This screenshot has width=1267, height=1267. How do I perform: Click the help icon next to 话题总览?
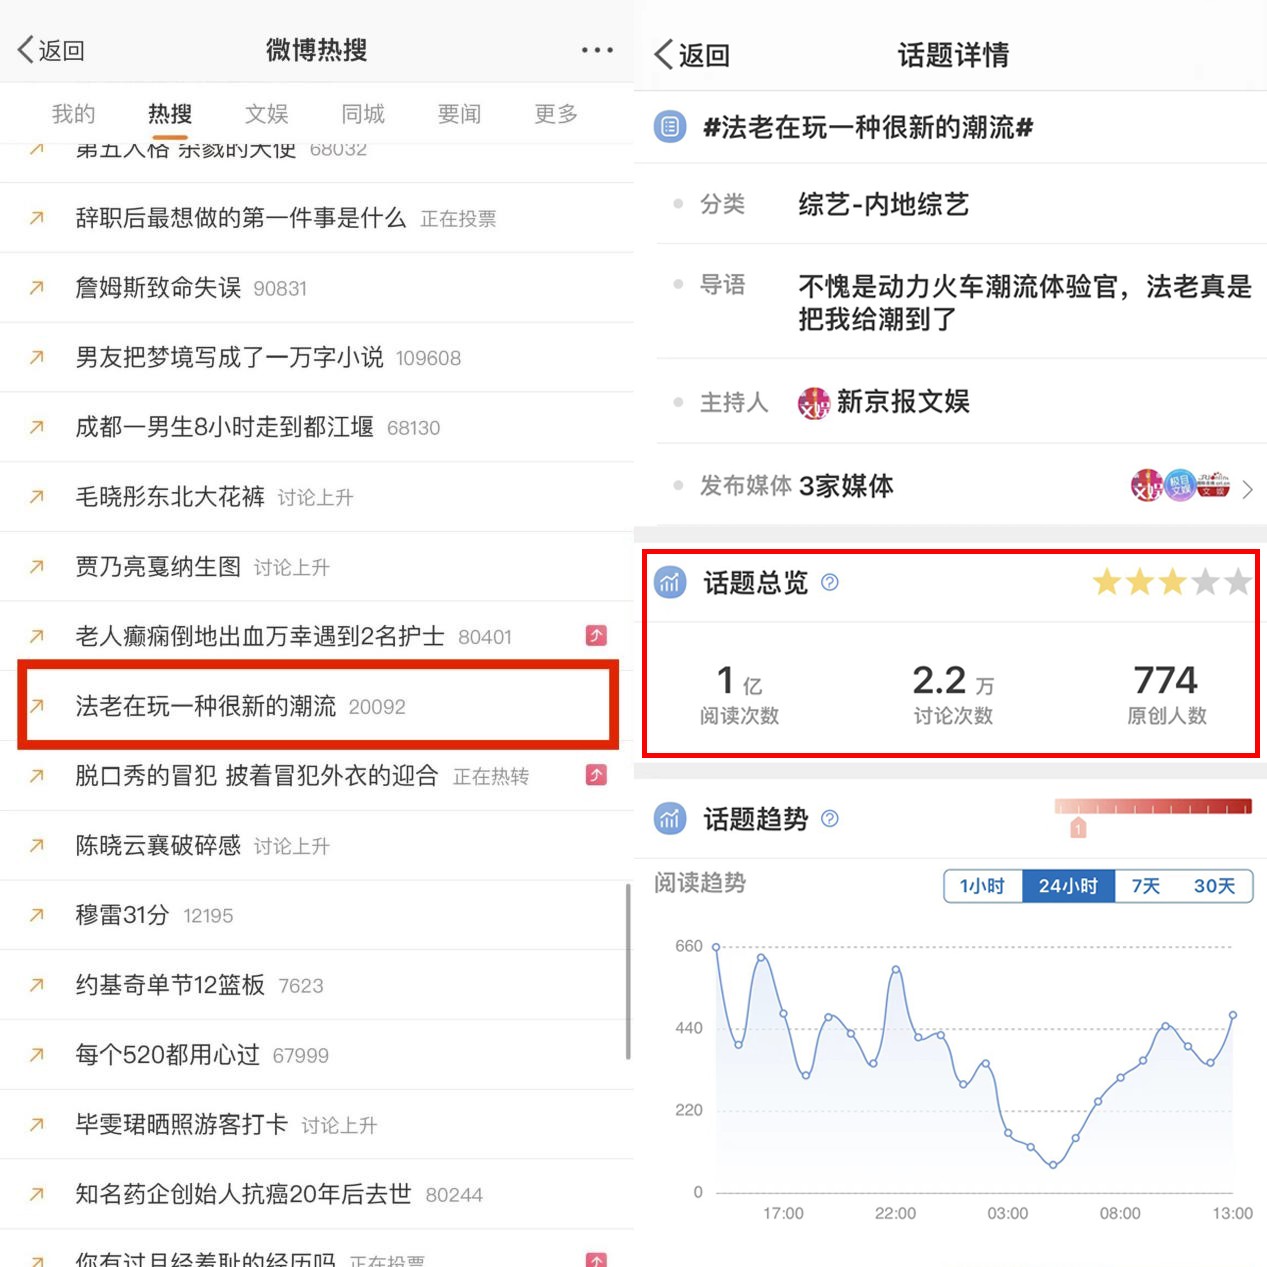click(x=830, y=582)
